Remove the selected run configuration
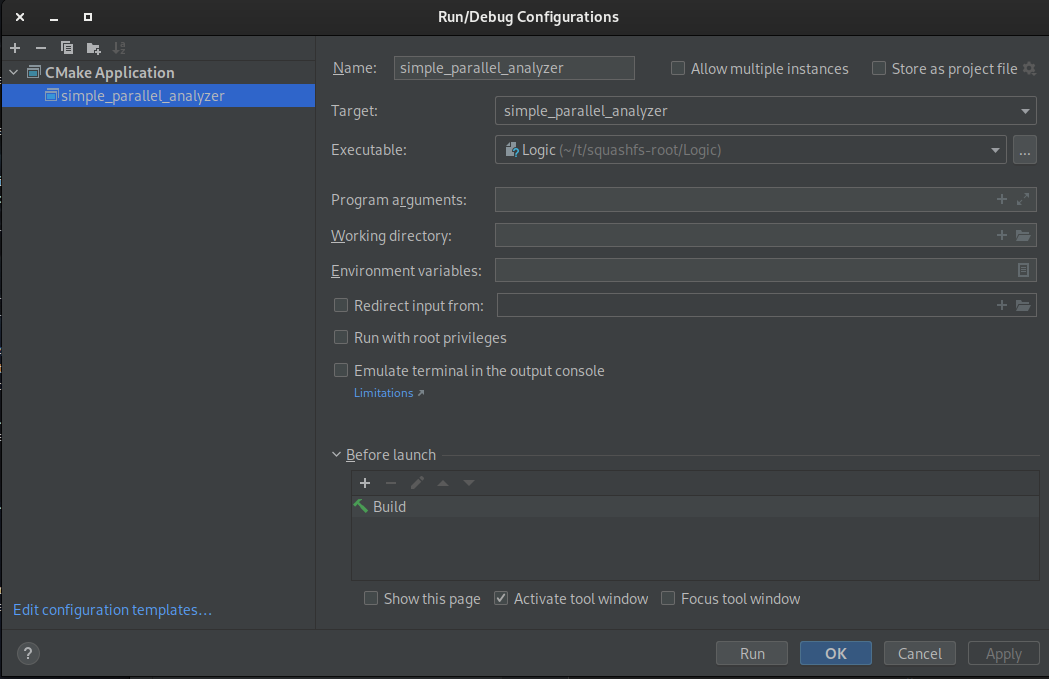 point(41,48)
